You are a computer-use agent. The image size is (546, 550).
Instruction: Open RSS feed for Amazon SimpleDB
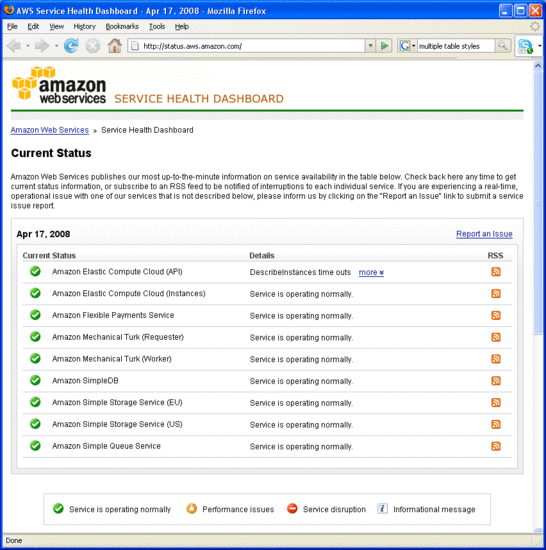(496, 381)
